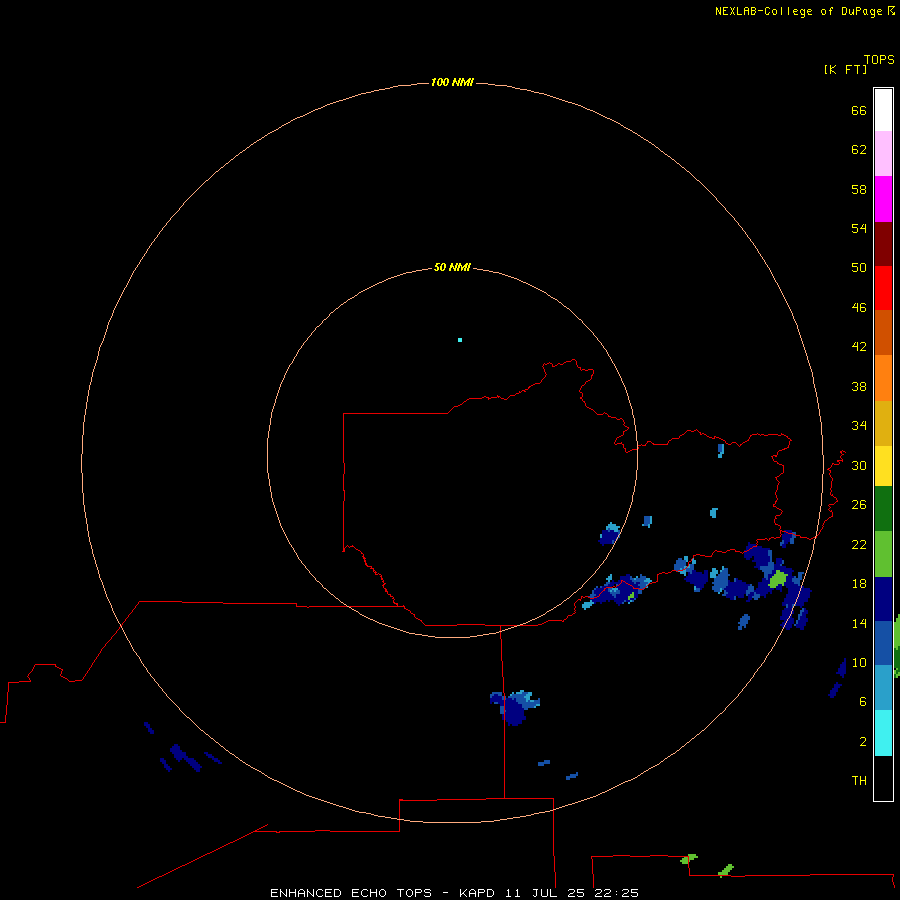Click the 6 legend value
This screenshot has width=900, height=900.
coord(863,702)
